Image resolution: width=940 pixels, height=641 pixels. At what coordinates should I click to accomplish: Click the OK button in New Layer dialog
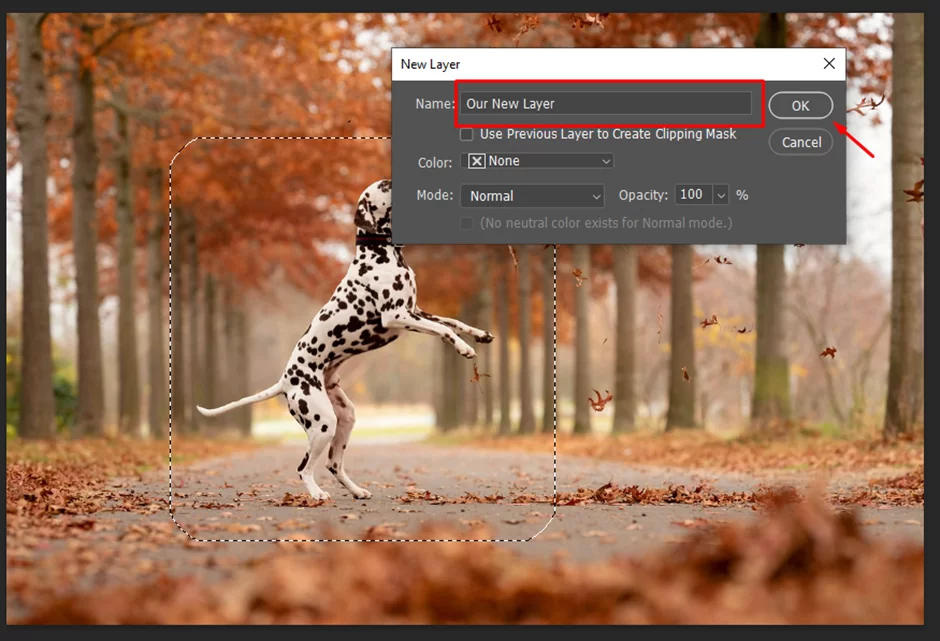click(800, 106)
